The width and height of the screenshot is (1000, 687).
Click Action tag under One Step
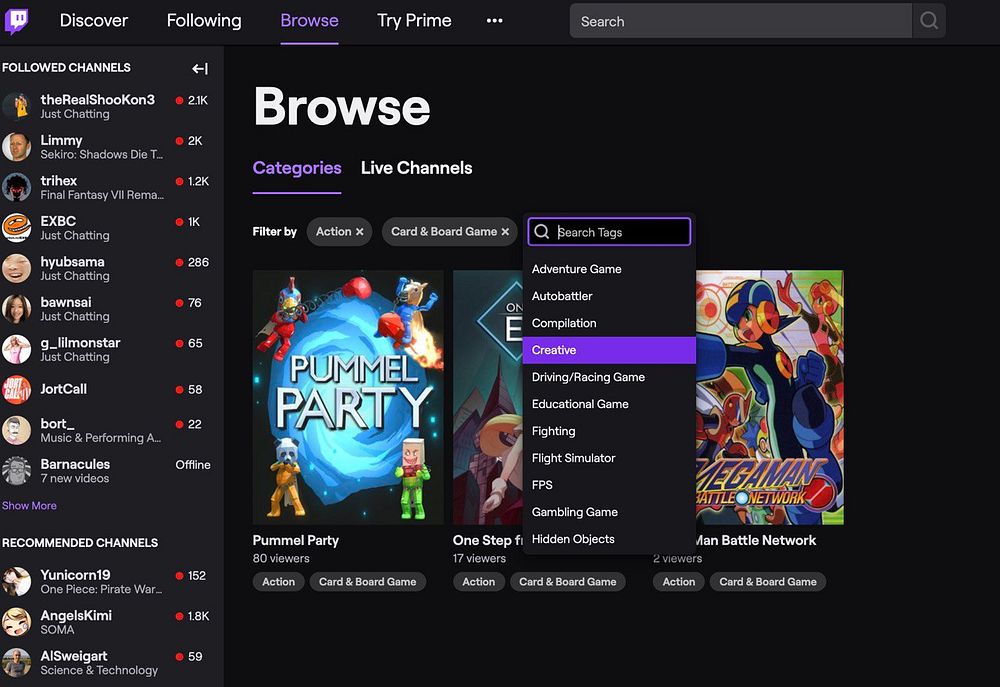pyautogui.click(x=479, y=582)
